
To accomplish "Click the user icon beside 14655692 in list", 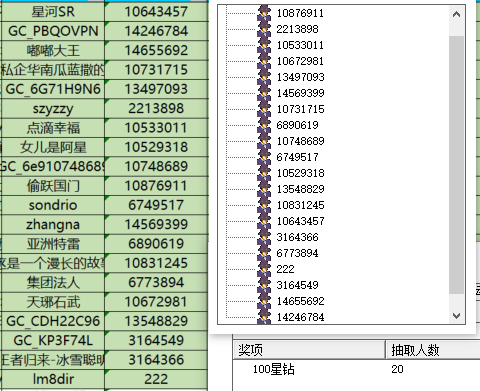I will pyautogui.click(x=264, y=301).
